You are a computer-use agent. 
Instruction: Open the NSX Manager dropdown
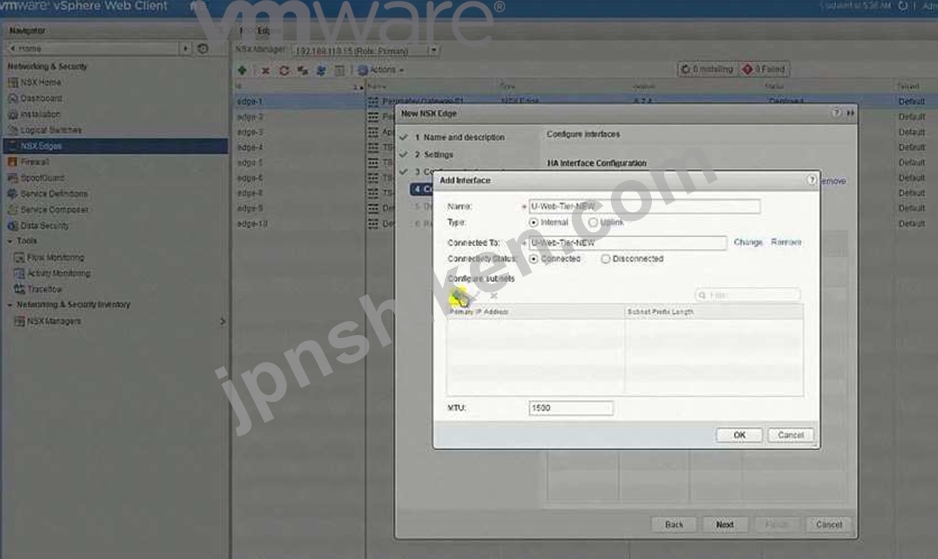tap(434, 50)
